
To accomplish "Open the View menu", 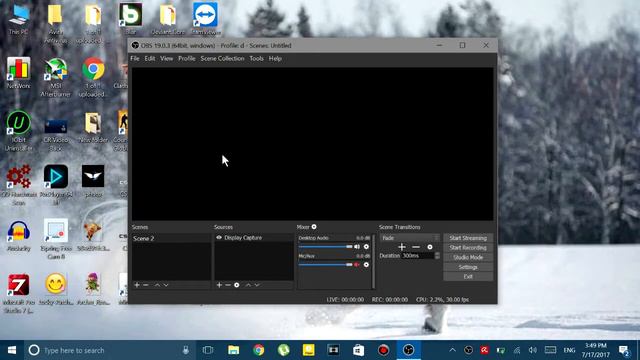I will [x=167, y=58].
